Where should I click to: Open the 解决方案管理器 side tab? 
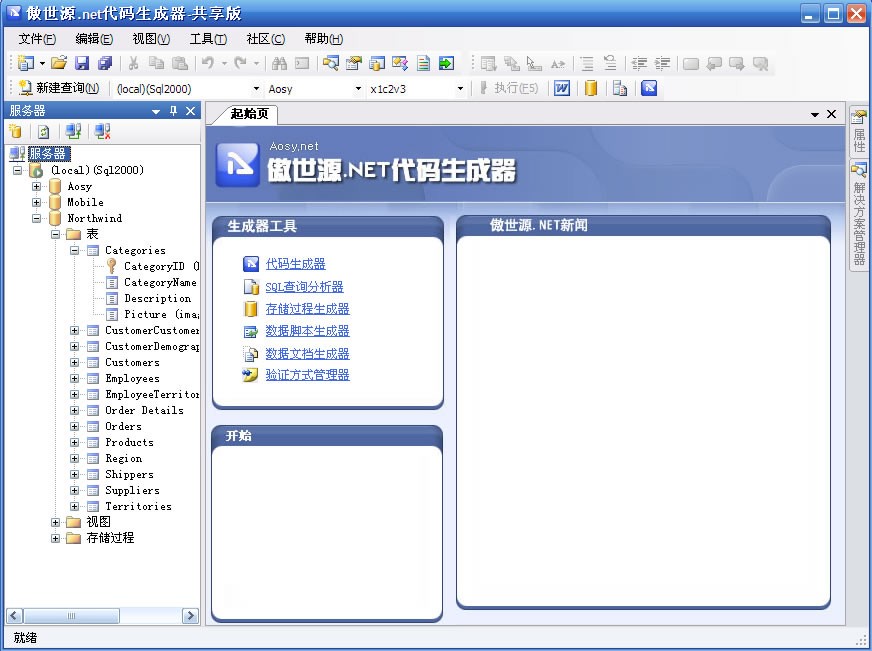pos(859,216)
